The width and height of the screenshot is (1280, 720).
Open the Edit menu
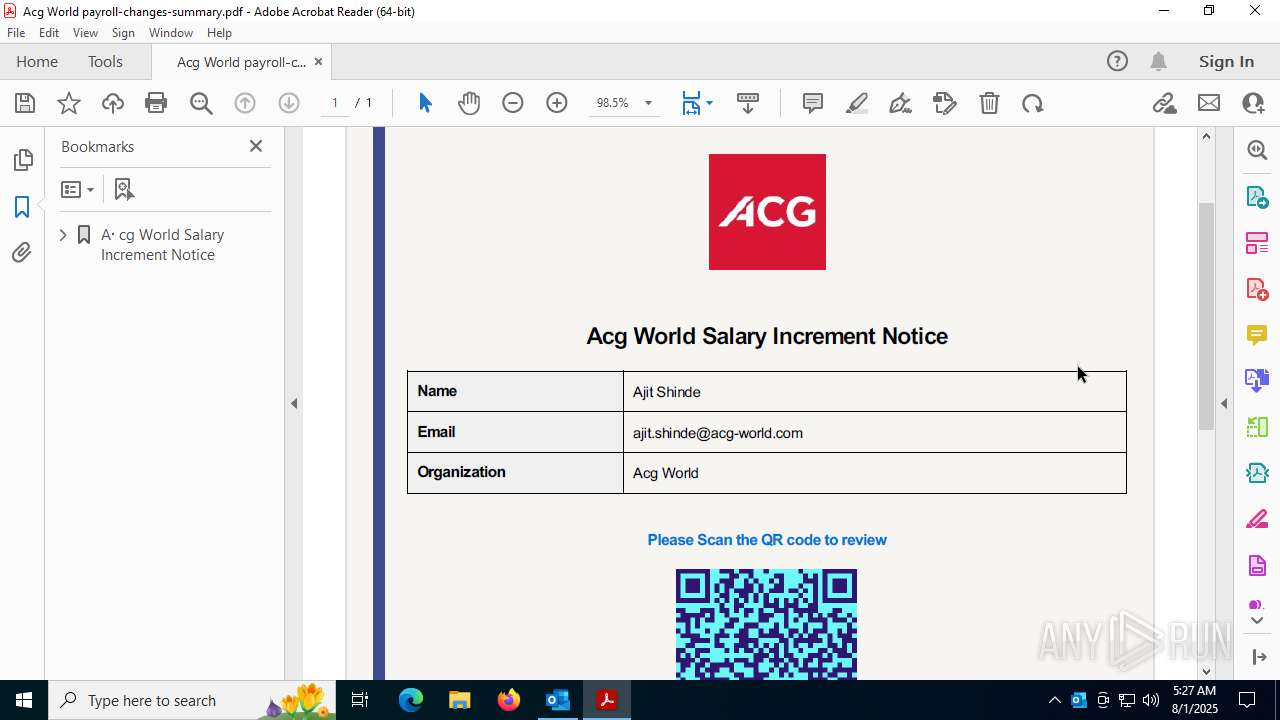point(49,33)
